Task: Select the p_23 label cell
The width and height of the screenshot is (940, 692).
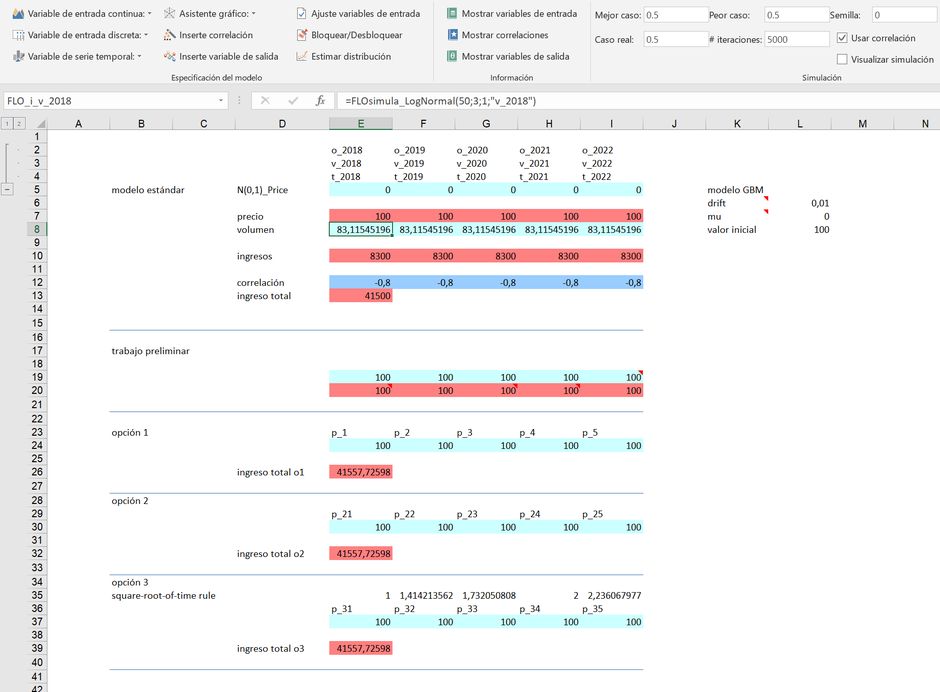Action: (x=486, y=514)
